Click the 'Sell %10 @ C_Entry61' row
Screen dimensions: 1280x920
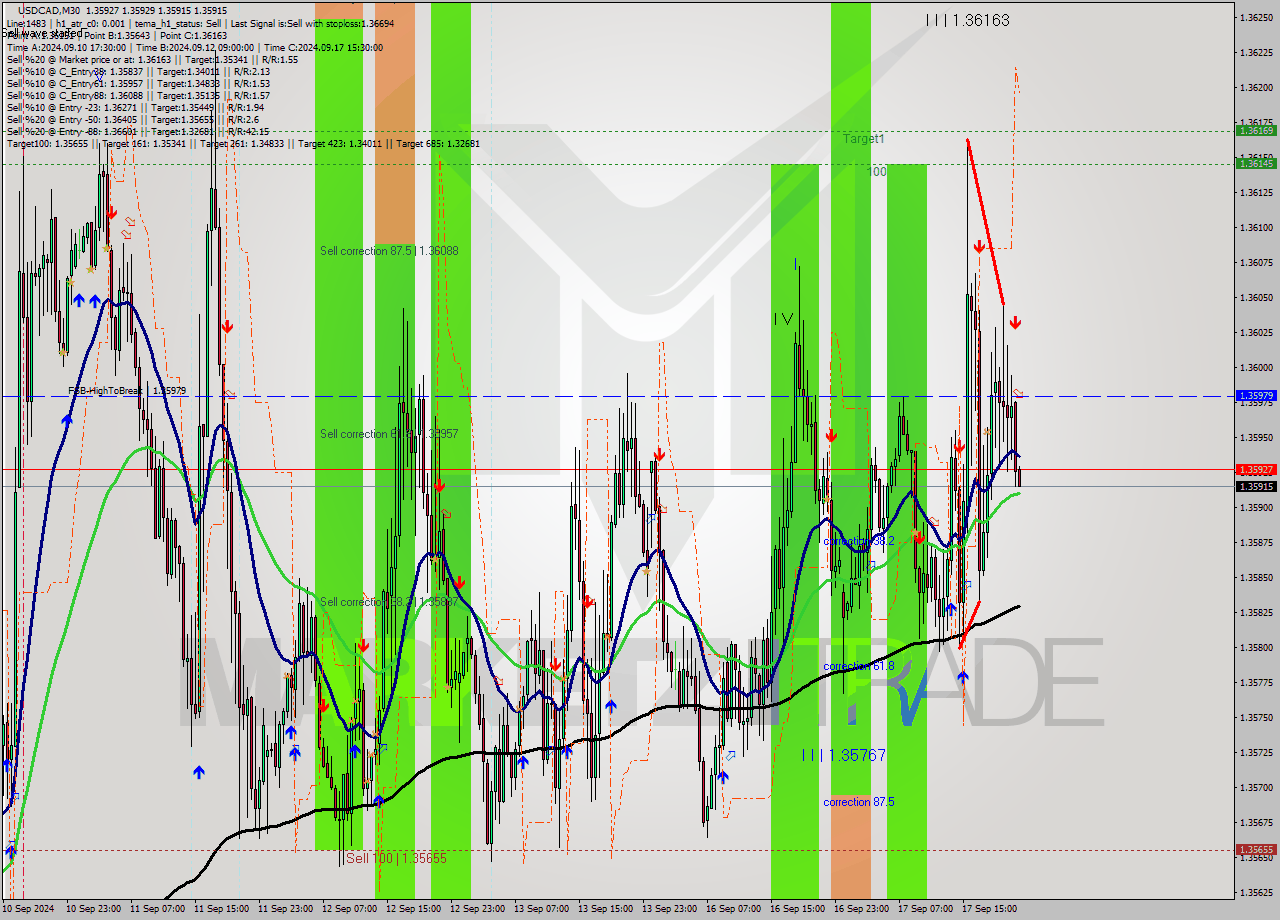coord(138,83)
